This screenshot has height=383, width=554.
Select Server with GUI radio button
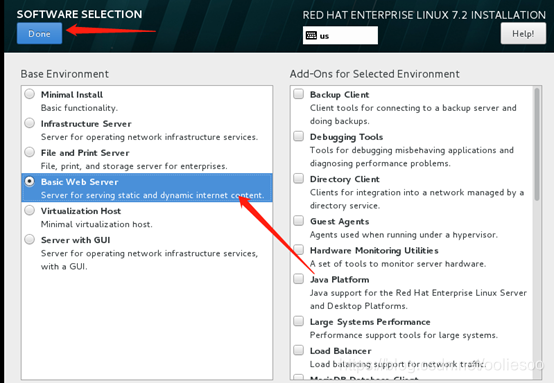30,240
